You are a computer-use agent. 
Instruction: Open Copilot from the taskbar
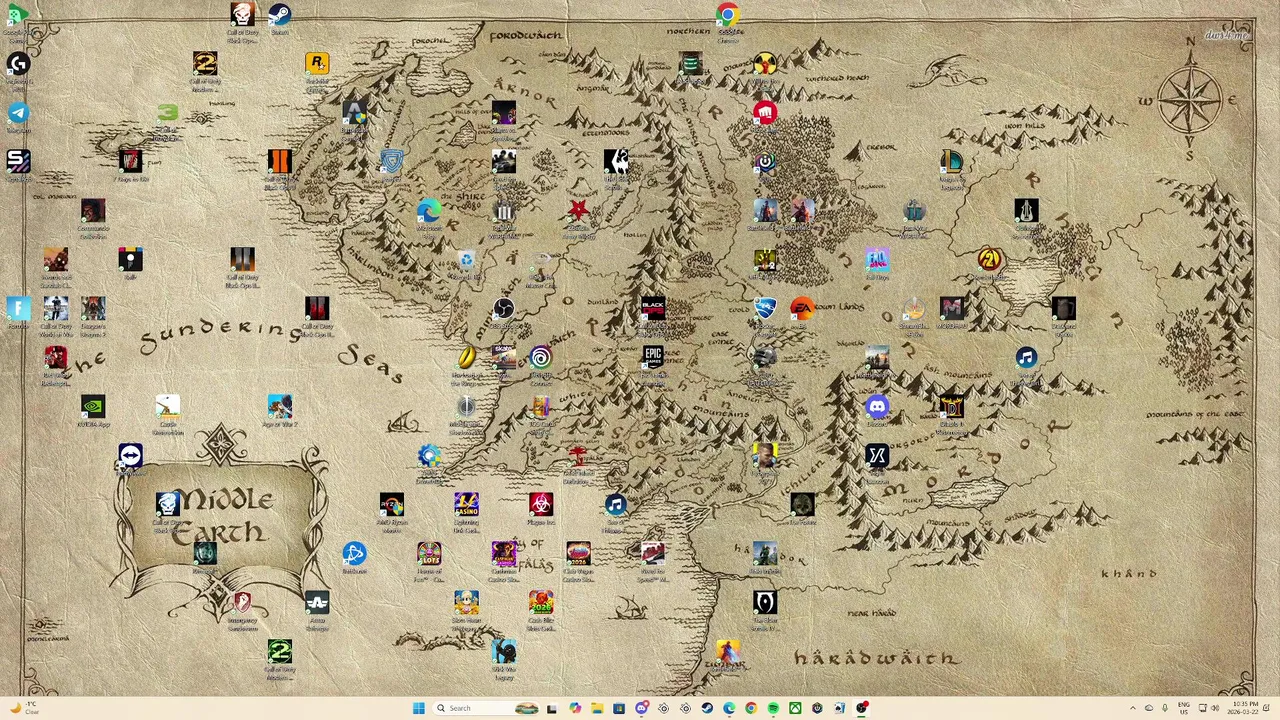point(575,708)
